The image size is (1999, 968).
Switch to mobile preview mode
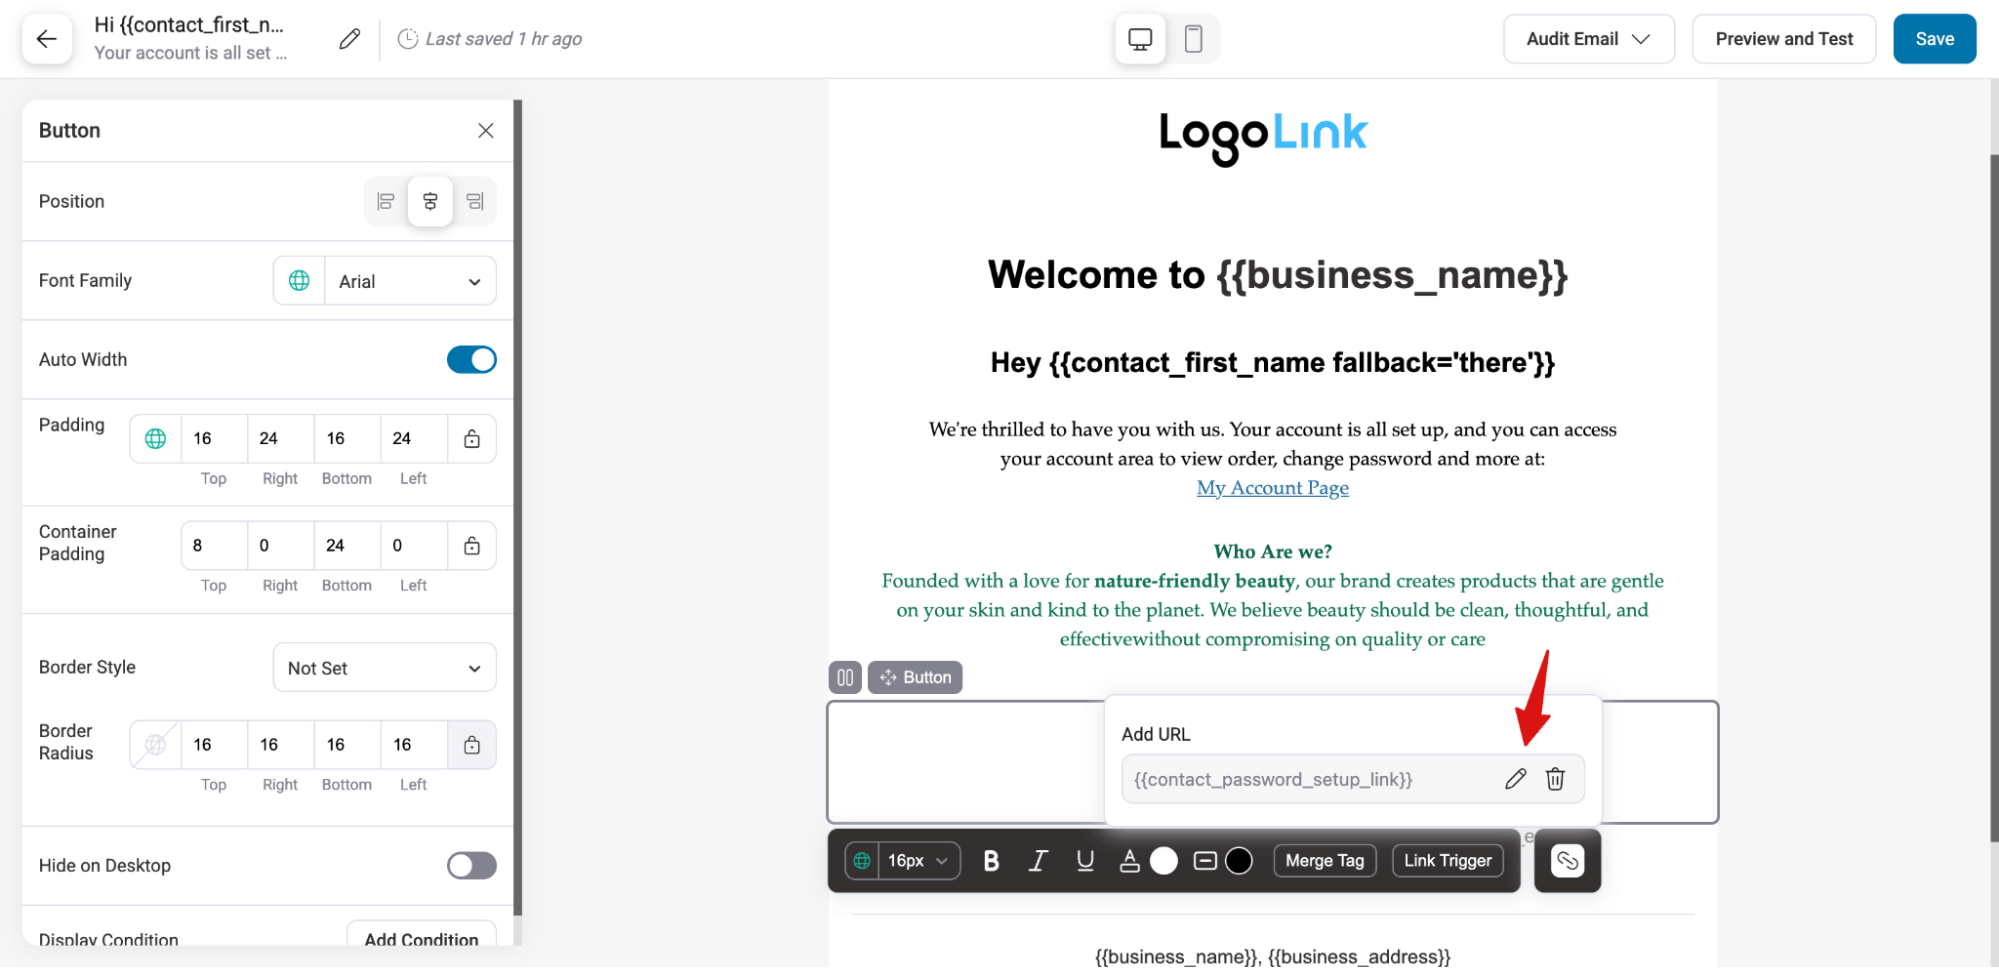(x=1194, y=38)
